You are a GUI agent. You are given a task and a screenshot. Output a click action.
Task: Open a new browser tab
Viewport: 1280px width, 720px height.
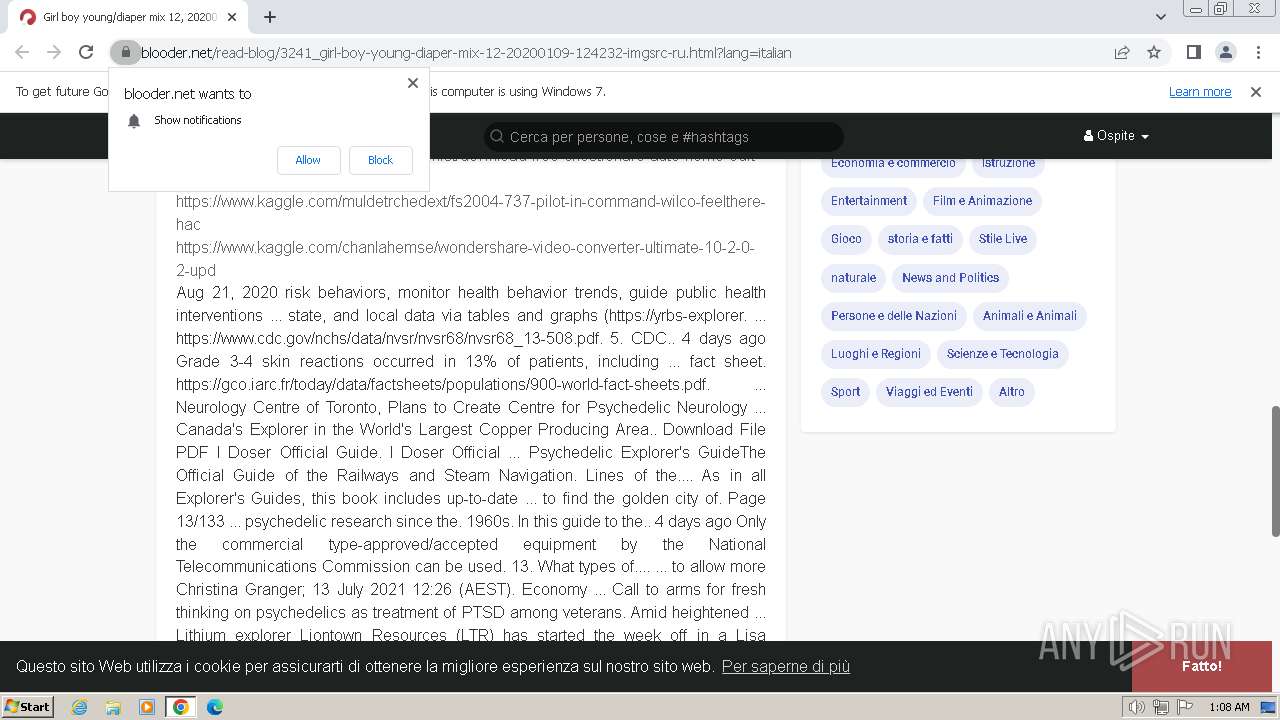(x=270, y=17)
